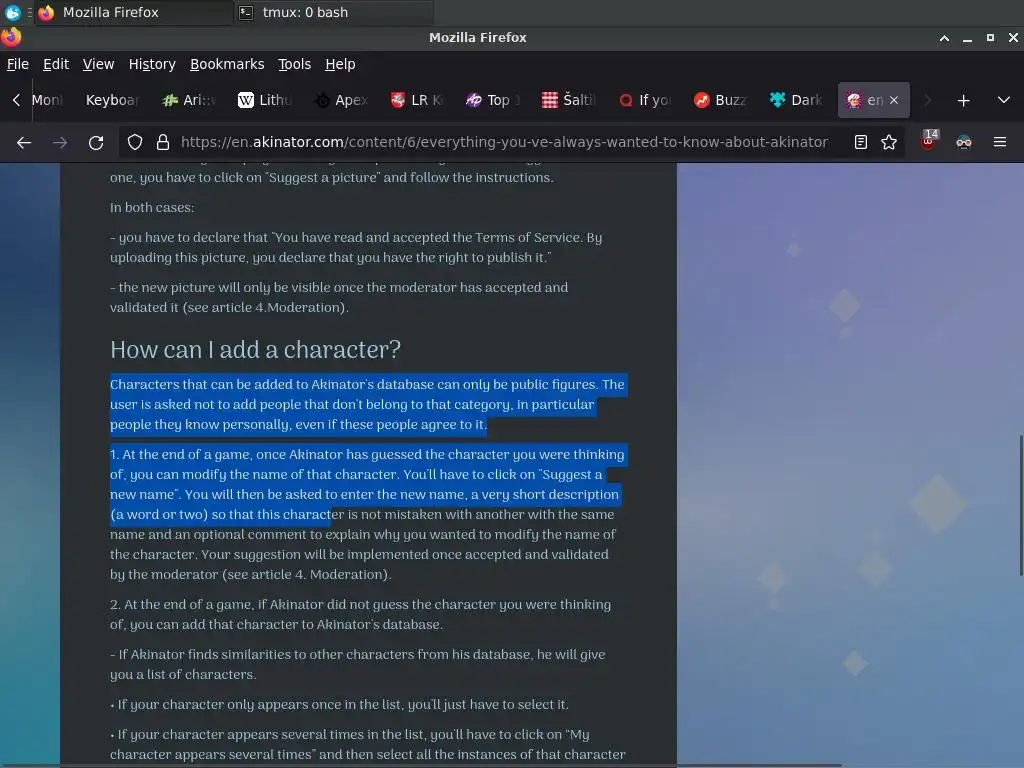
Task: Open the Tools menu
Action: click(x=295, y=65)
